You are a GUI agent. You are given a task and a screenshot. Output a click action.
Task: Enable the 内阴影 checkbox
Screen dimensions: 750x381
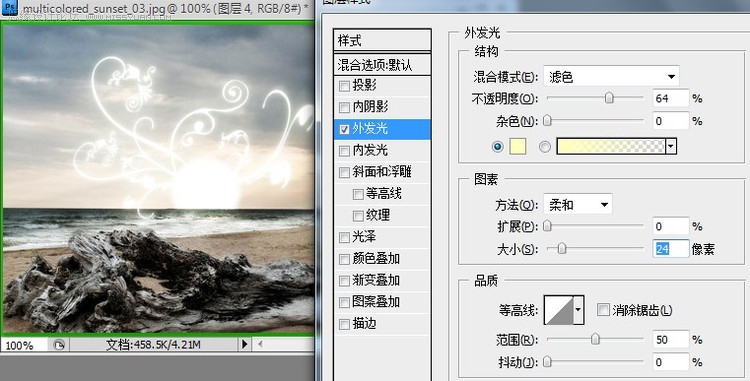click(x=344, y=107)
